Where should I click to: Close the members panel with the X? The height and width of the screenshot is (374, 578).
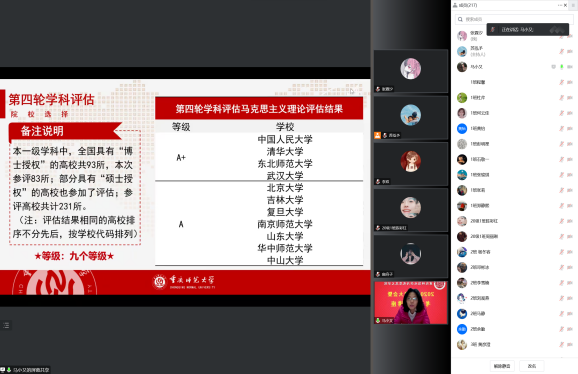pos(565,5)
